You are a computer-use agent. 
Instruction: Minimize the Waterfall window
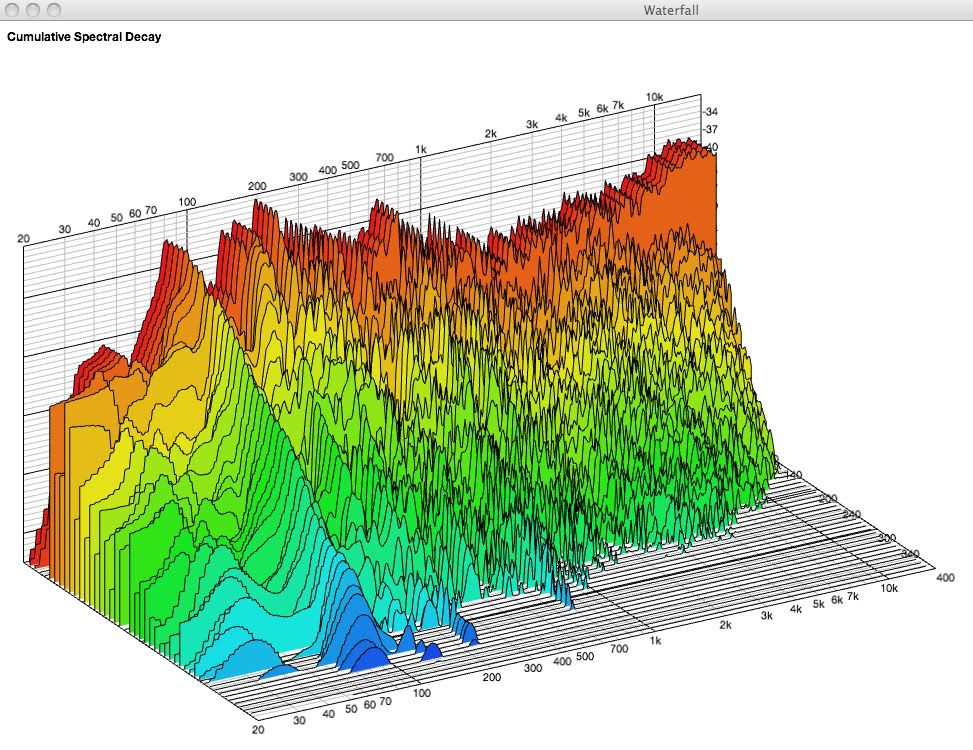(33, 10)
